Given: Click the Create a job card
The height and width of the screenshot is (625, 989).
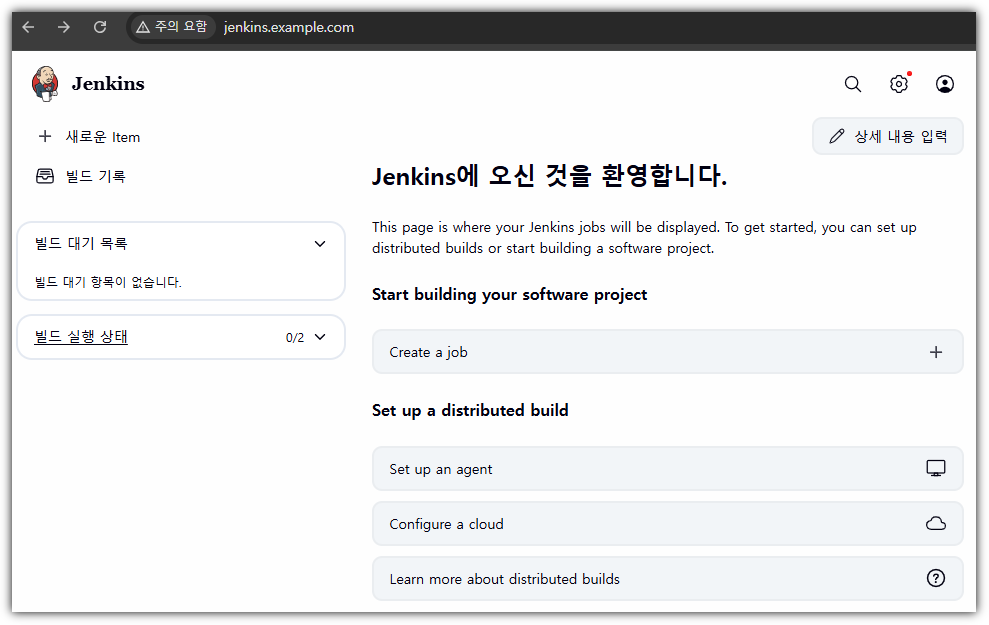Looking at the screenshot, I should [667, 352].
